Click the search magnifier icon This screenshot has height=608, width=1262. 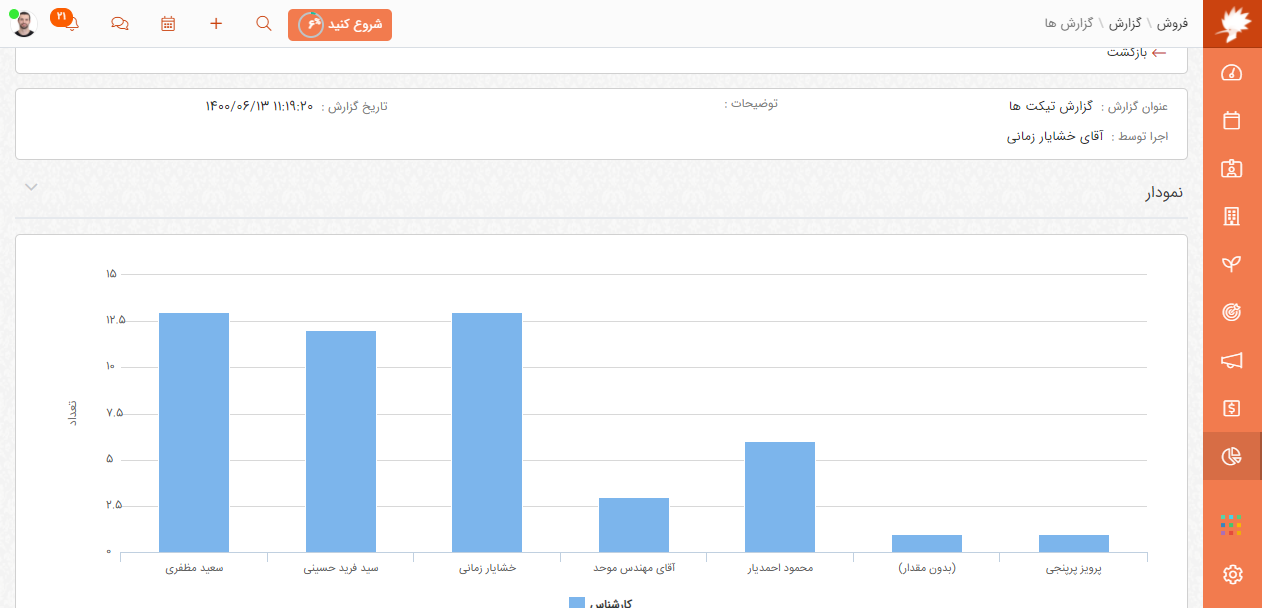point(264,24)
